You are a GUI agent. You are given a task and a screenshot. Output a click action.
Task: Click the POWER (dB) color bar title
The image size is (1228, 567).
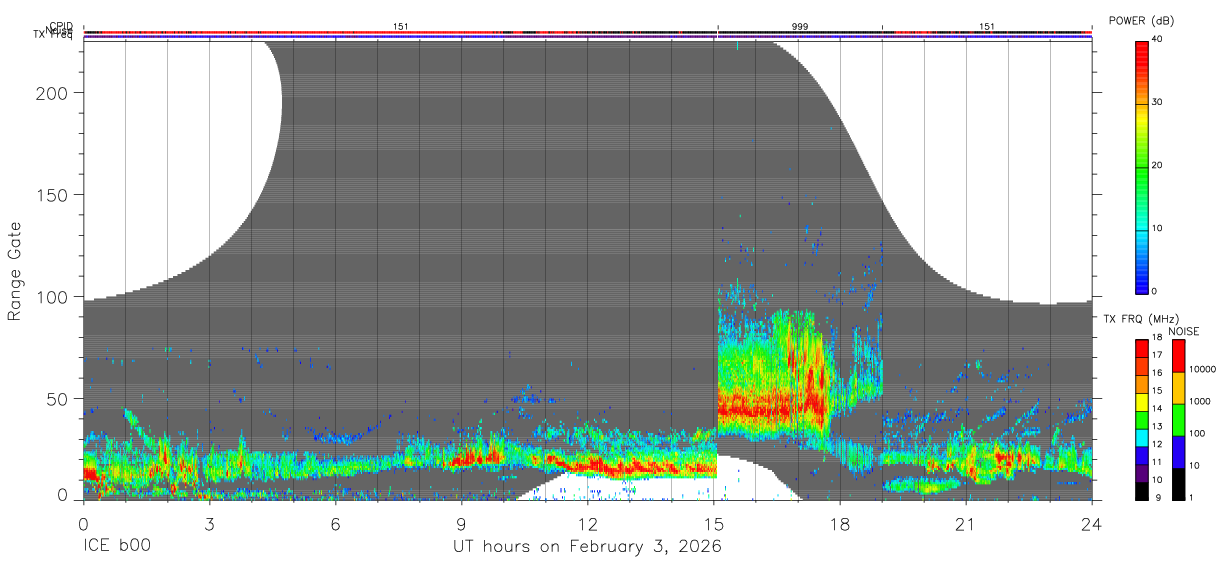1141,21
